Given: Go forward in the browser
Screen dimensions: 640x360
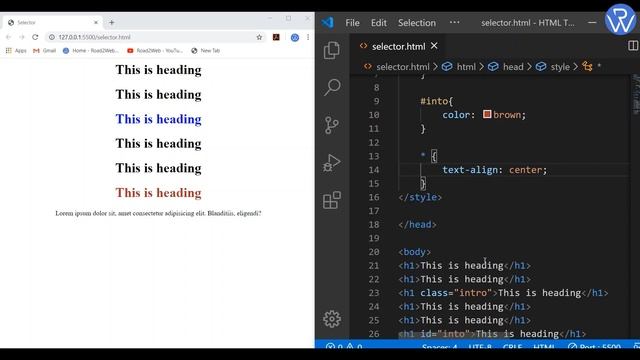Looking at the screenshot, I should point(22,37).
